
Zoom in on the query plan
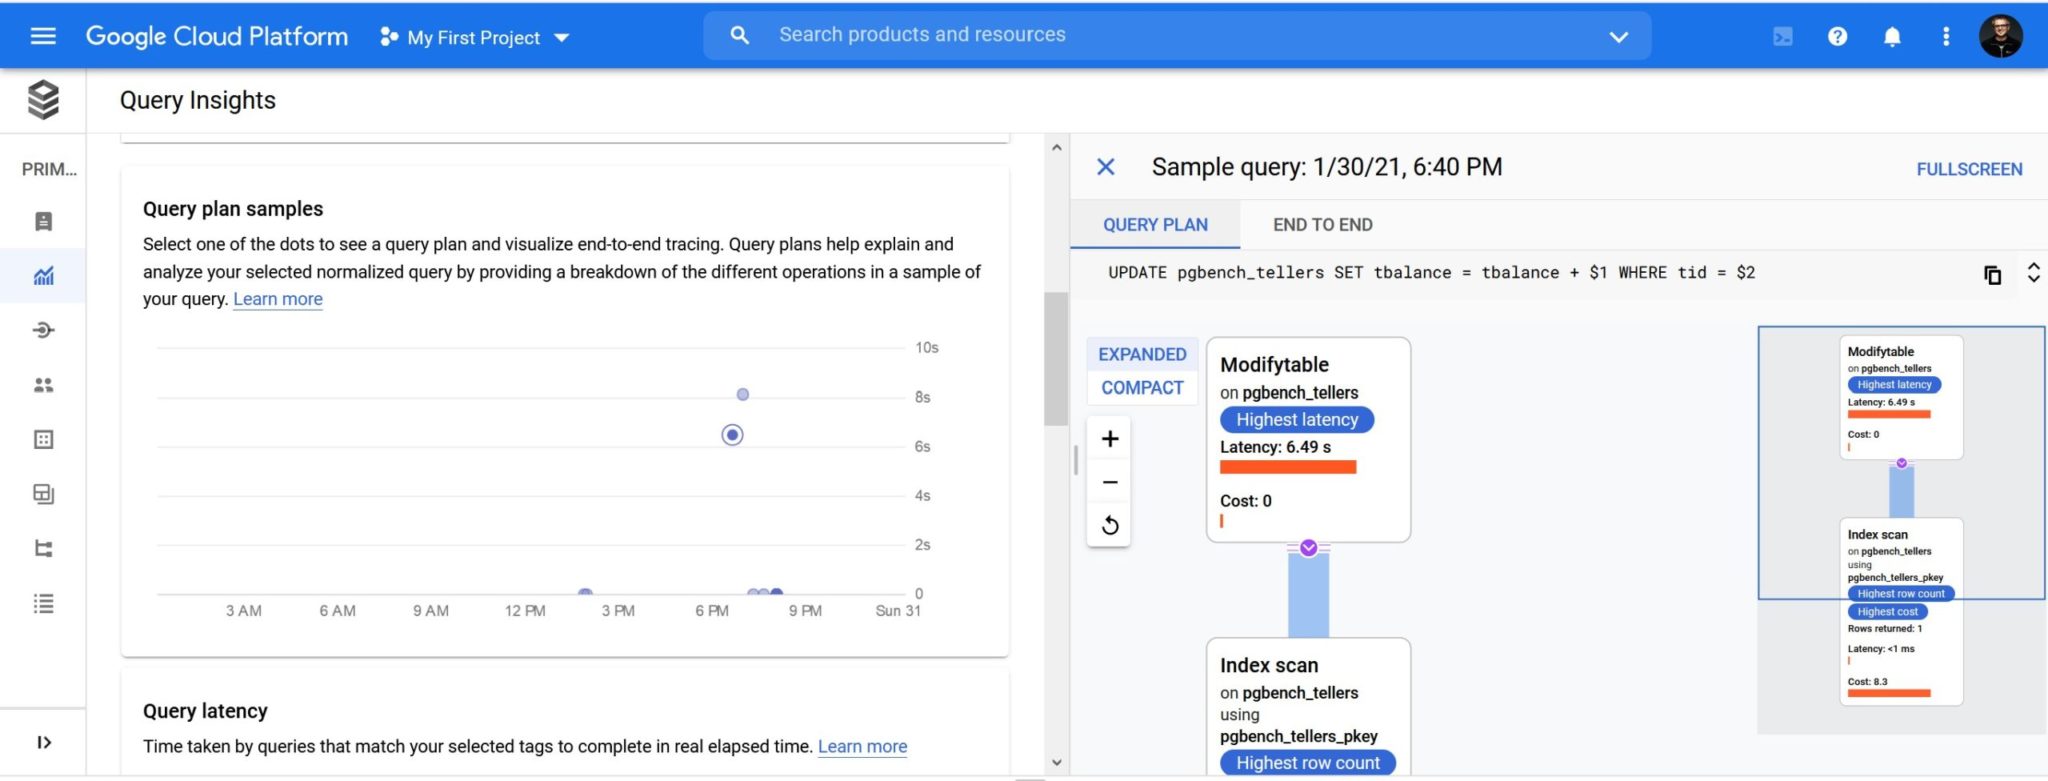point(1109,439)
